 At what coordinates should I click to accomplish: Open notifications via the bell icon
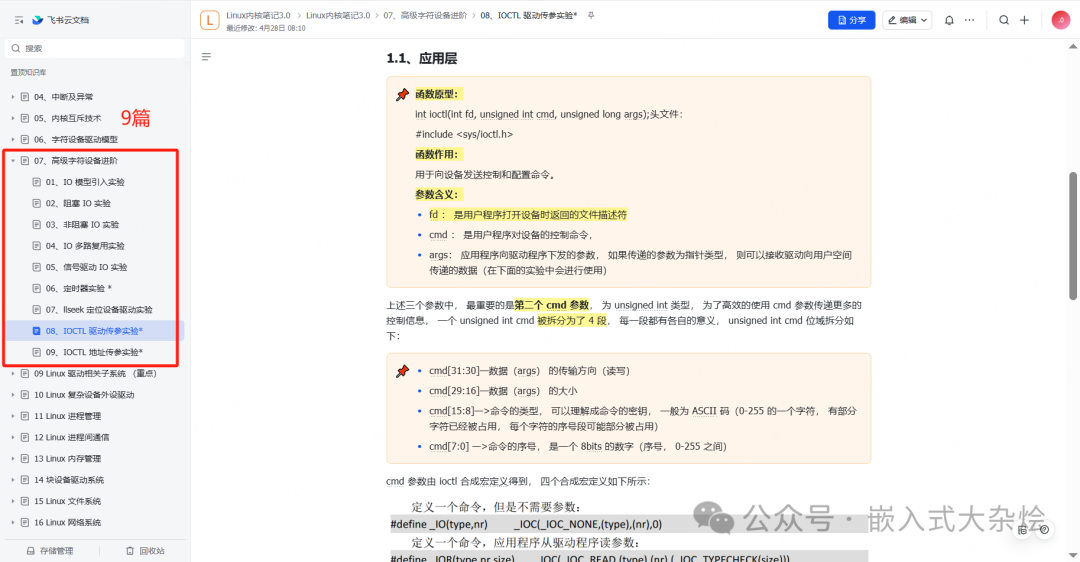click(949, 20)
